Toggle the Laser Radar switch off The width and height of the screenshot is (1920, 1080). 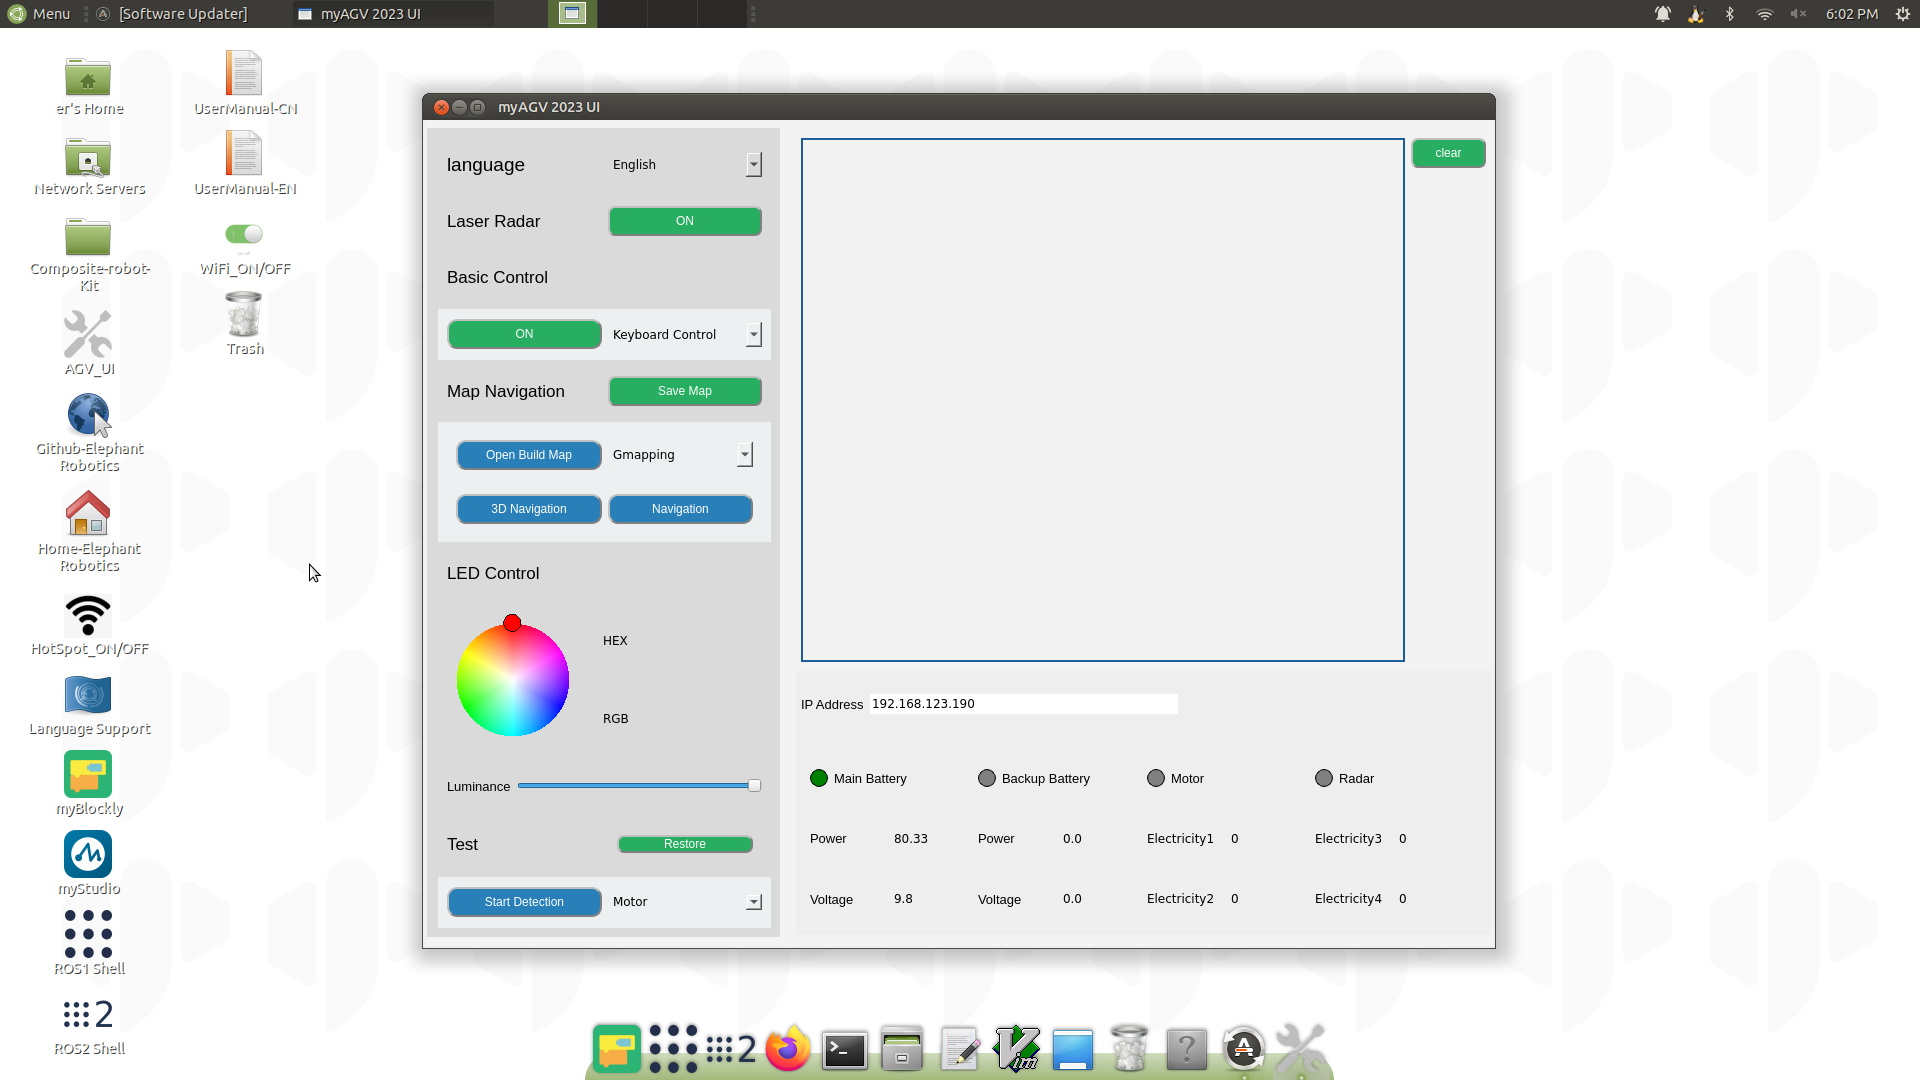coord(684,221)
